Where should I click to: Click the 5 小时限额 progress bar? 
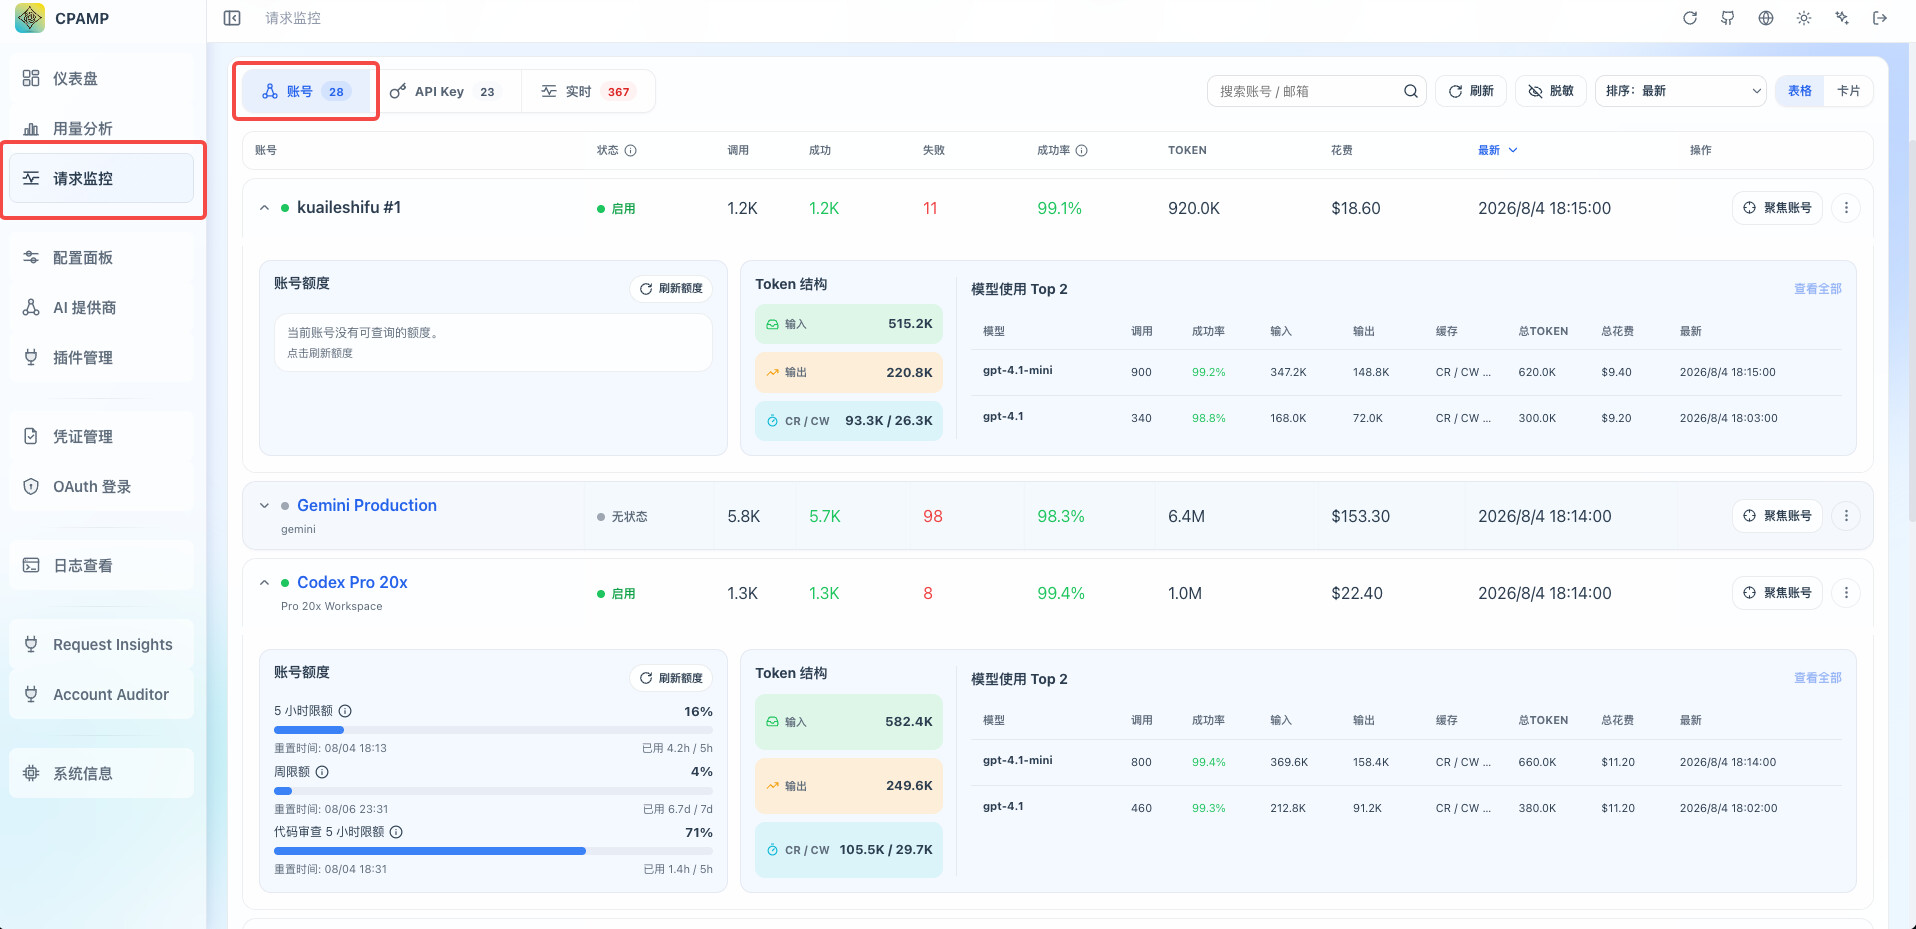tap(493, 730)
